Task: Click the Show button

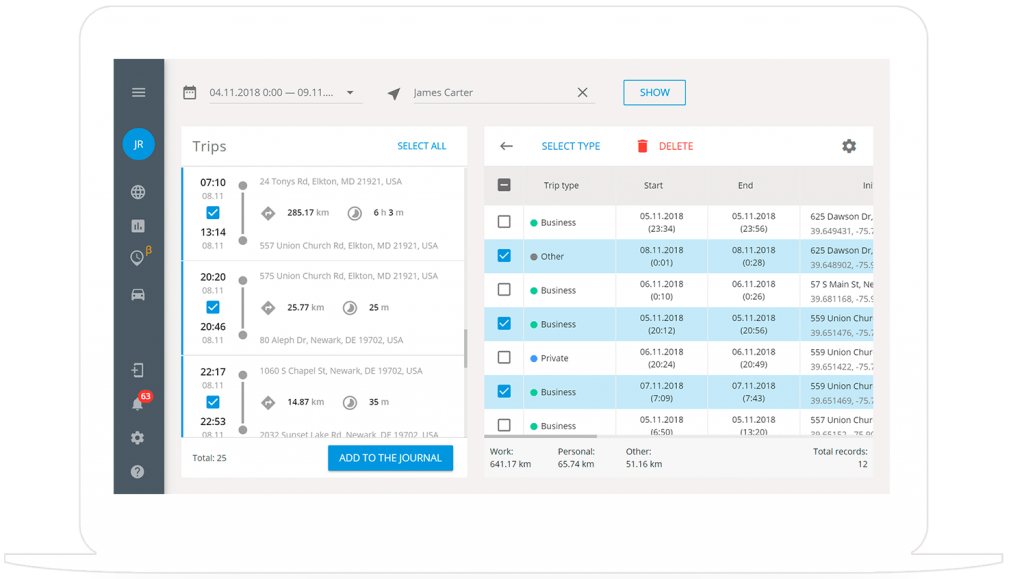Action: [x=654, y=92]
